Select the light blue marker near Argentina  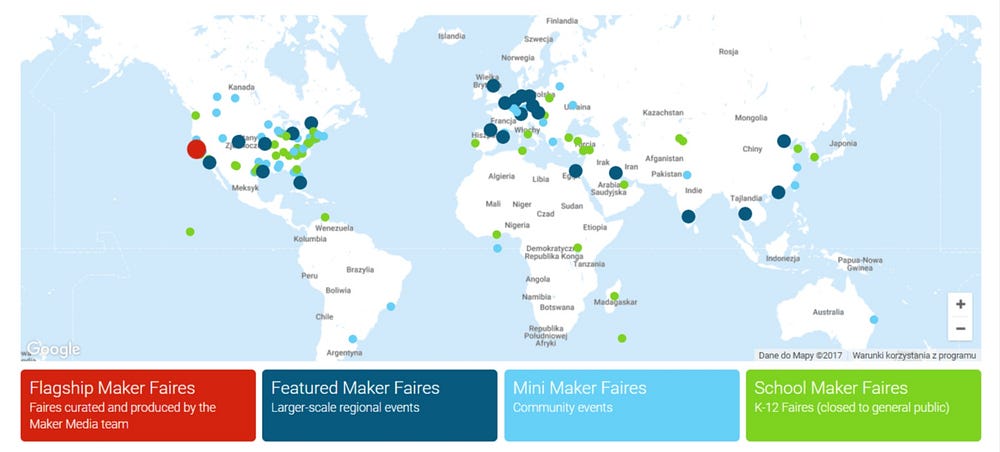click(352, 338)
